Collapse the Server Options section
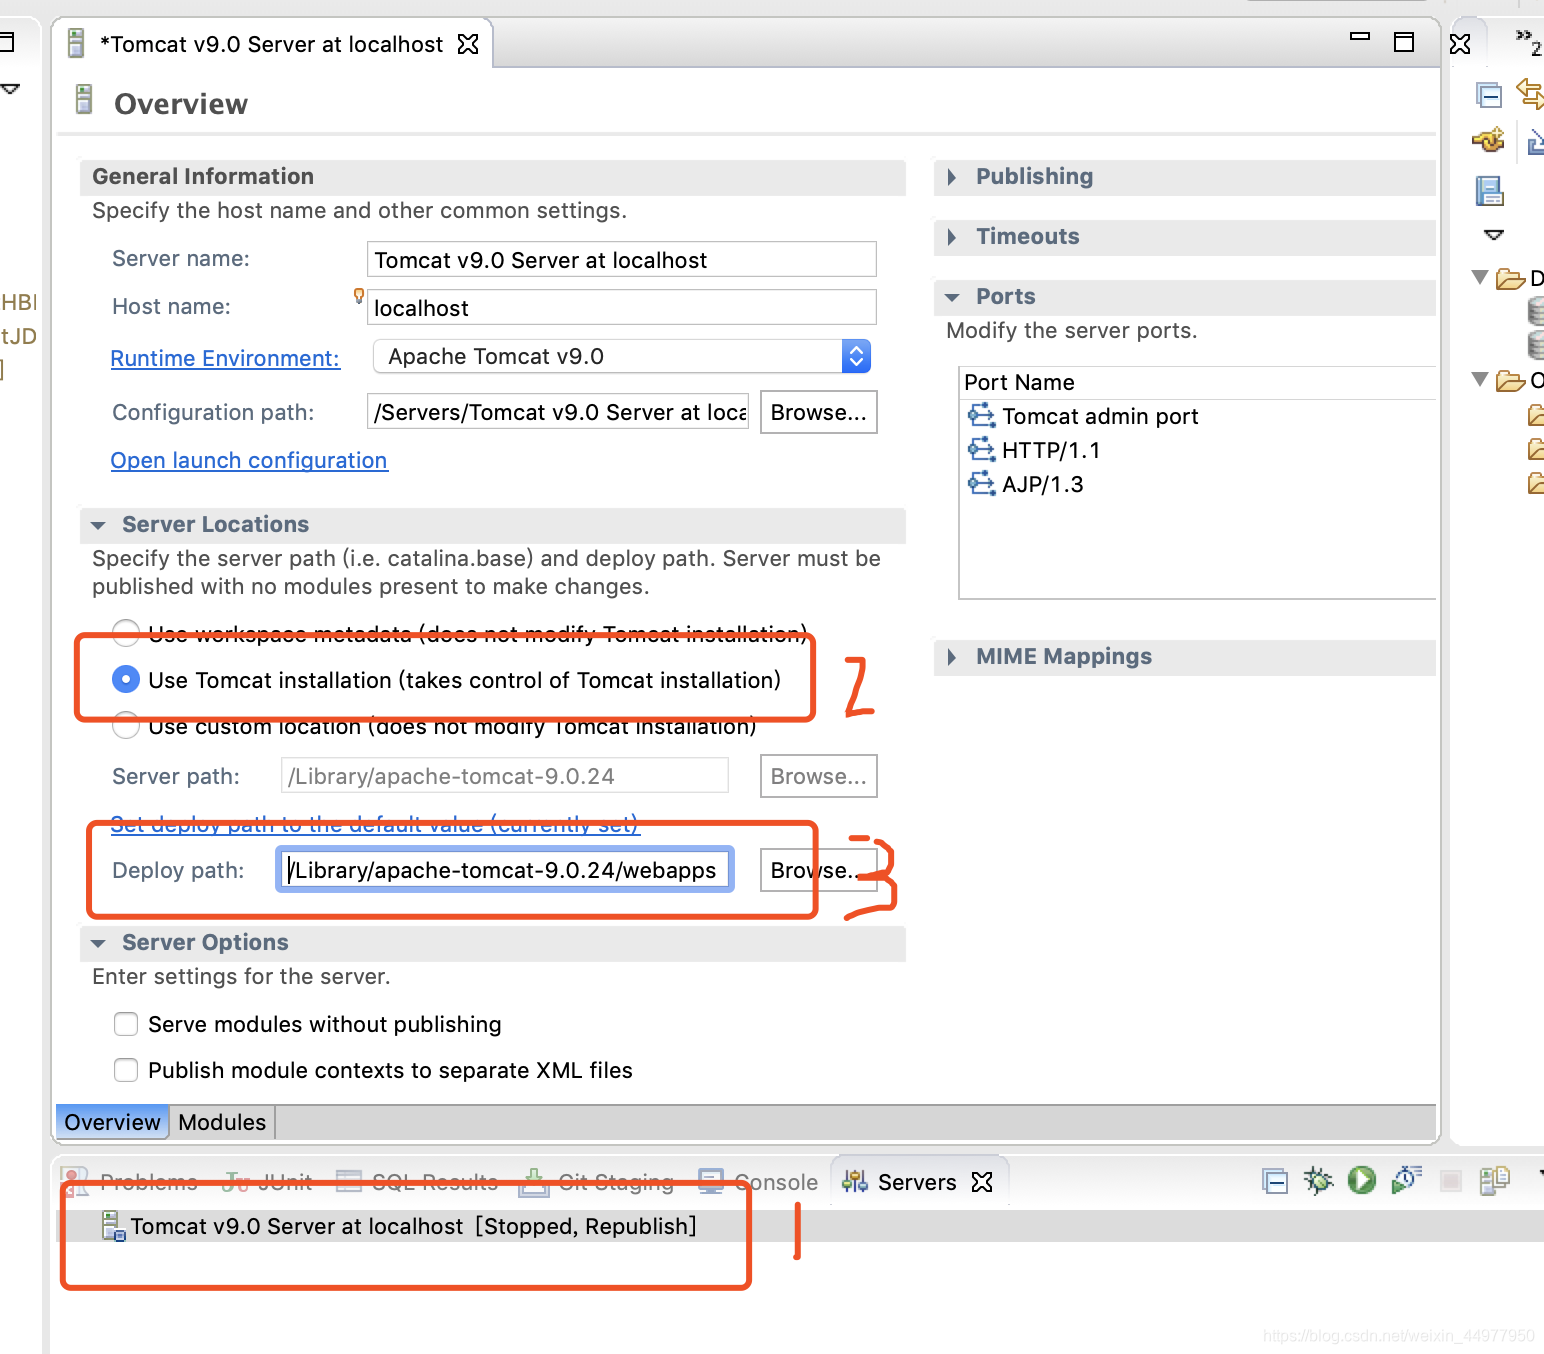 pos(98,943)
